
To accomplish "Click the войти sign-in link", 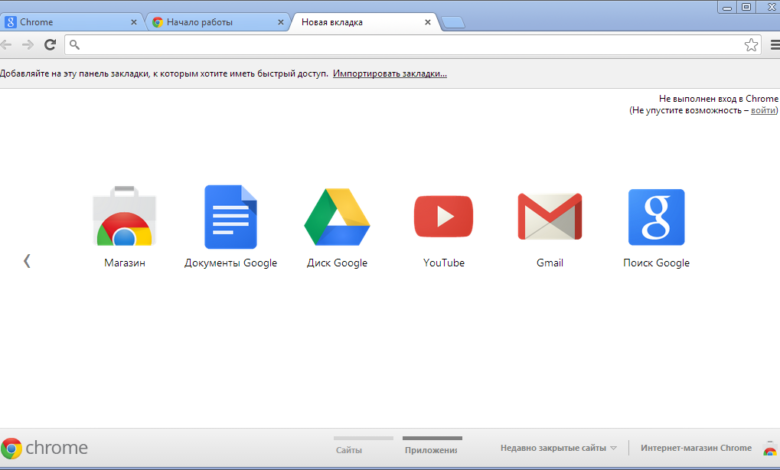I will click(762, 110).
